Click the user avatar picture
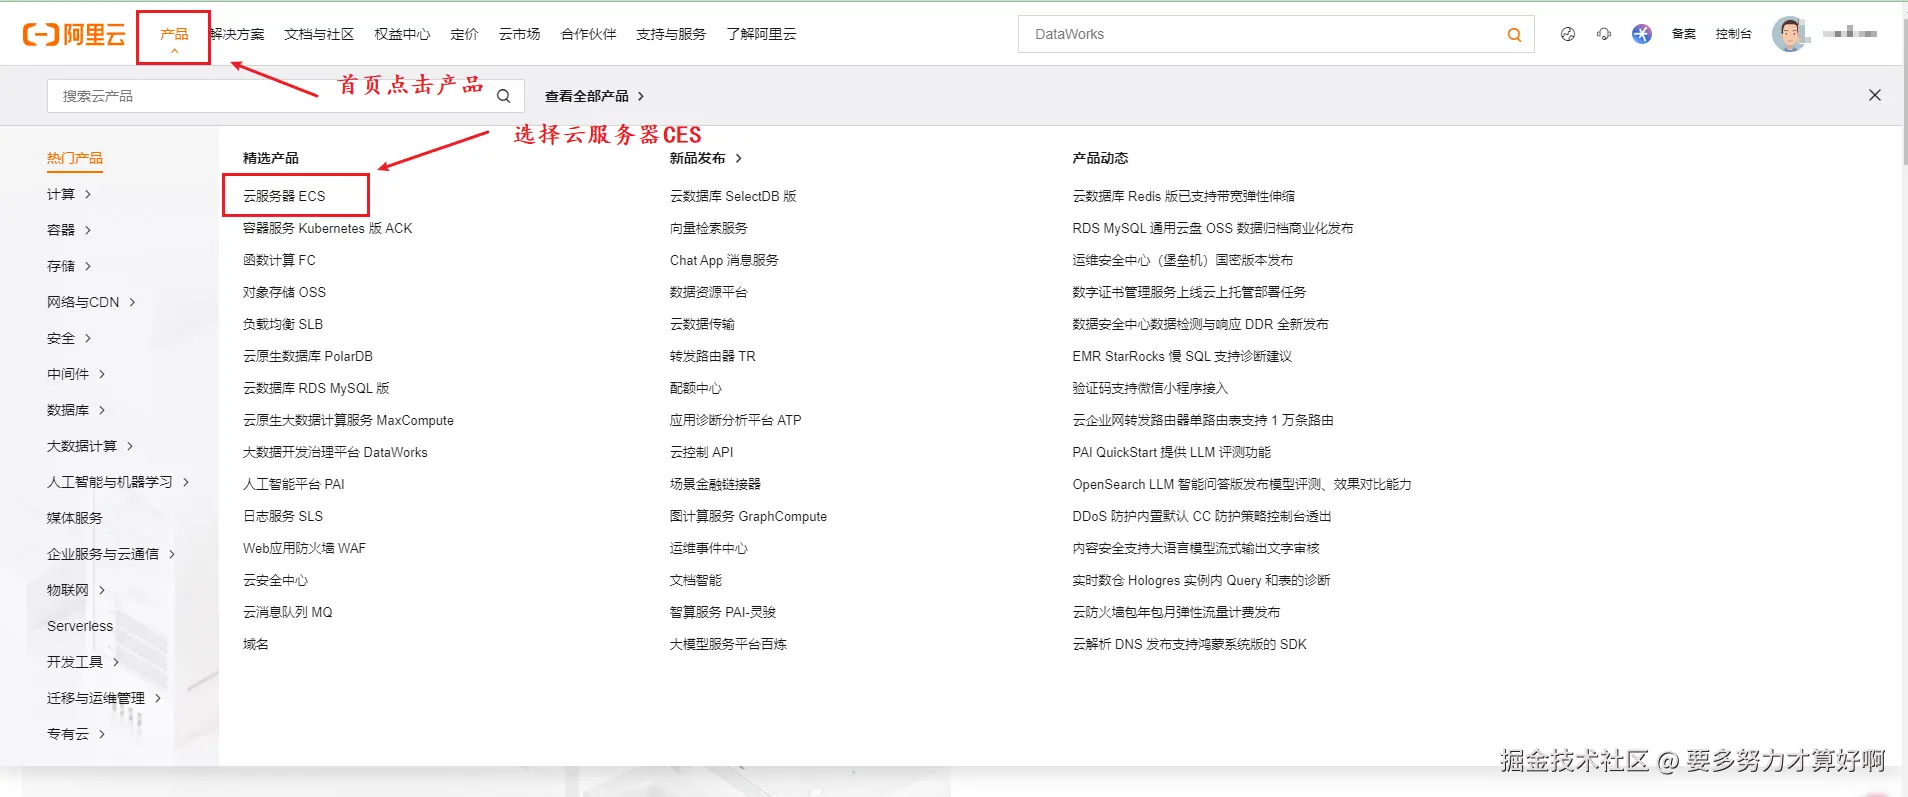This screenshot has height=797, width=1908. (1790, 34)
